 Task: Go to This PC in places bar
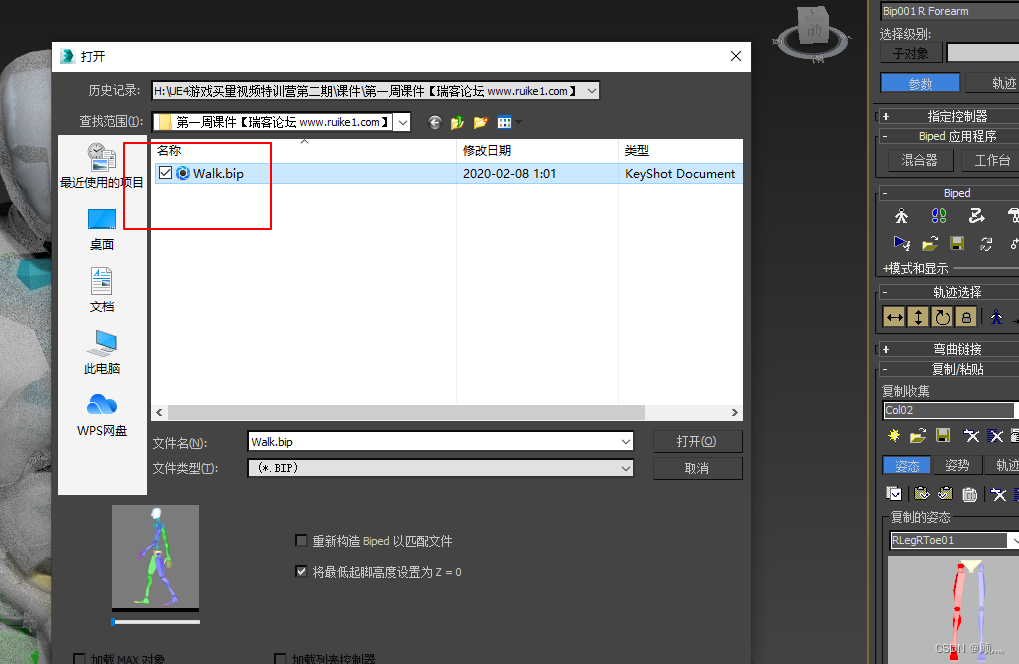click(101, 352)
